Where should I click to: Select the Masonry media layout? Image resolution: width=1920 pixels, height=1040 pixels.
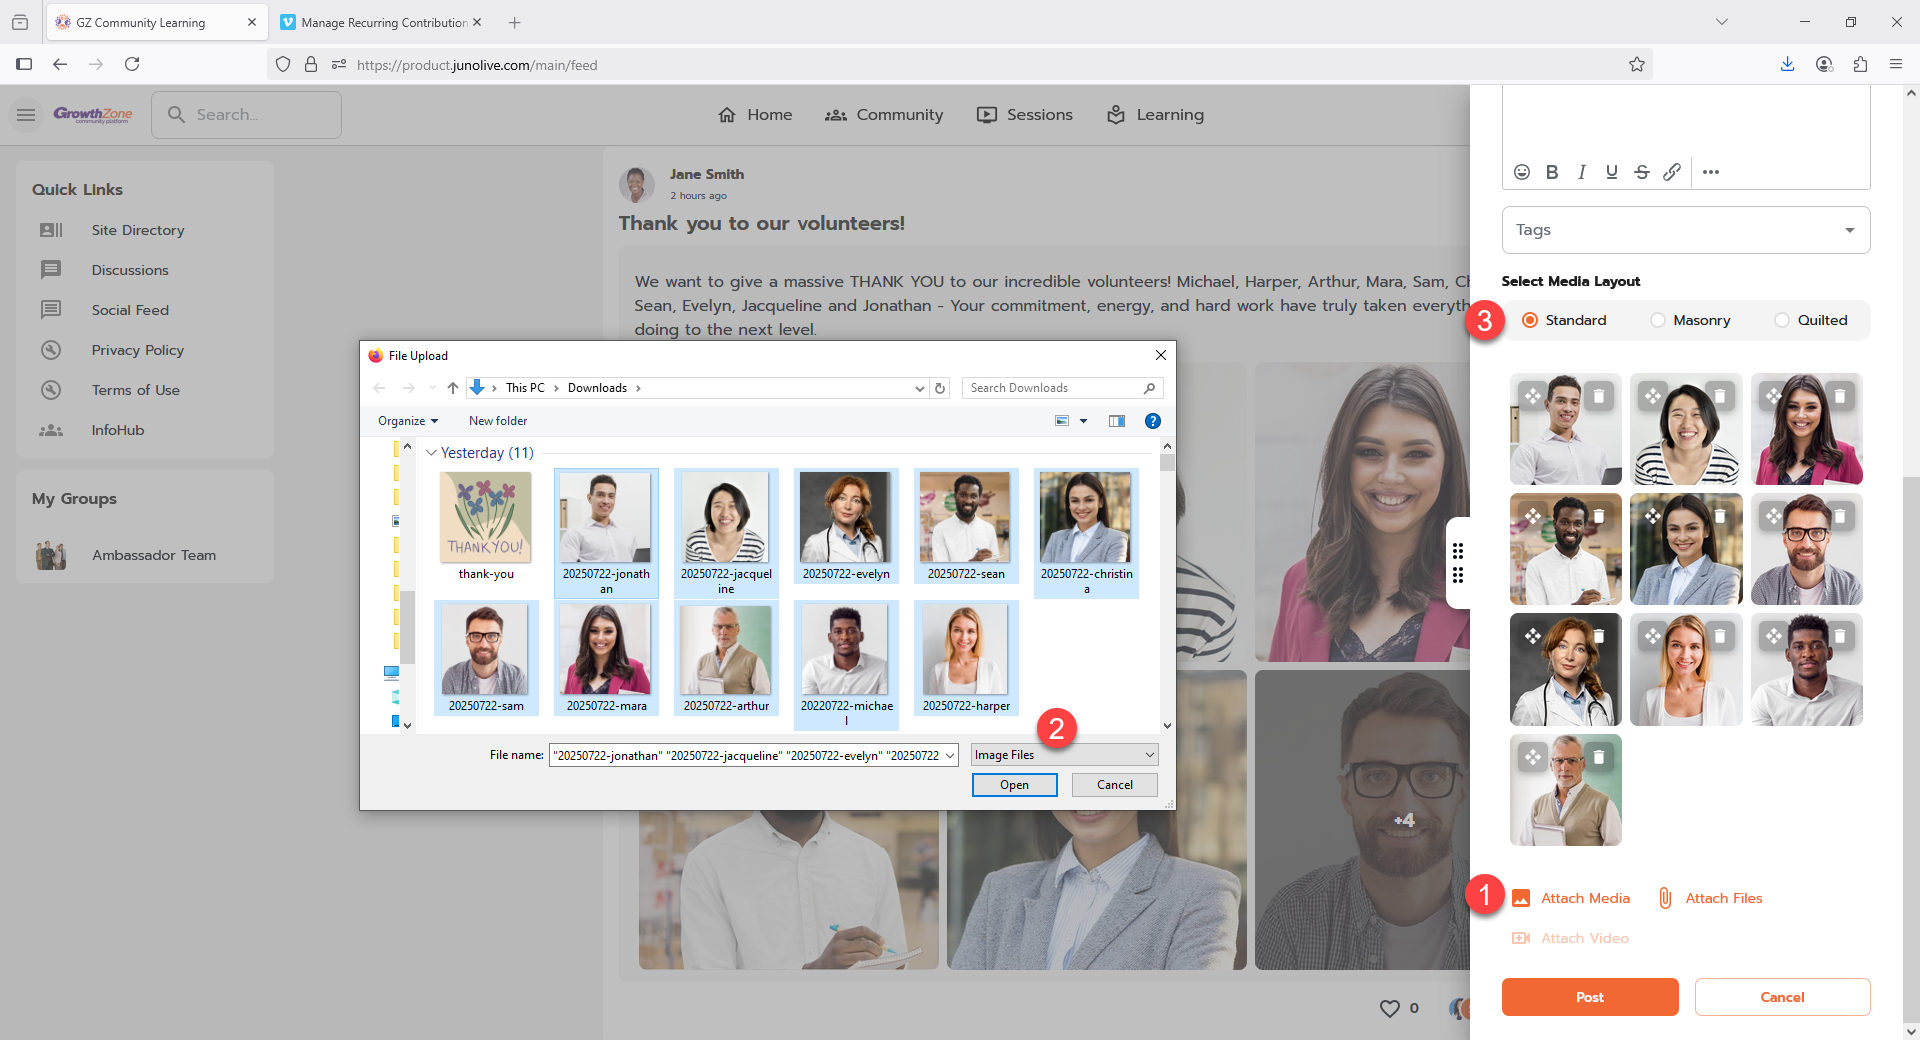tap(1690, 320)
